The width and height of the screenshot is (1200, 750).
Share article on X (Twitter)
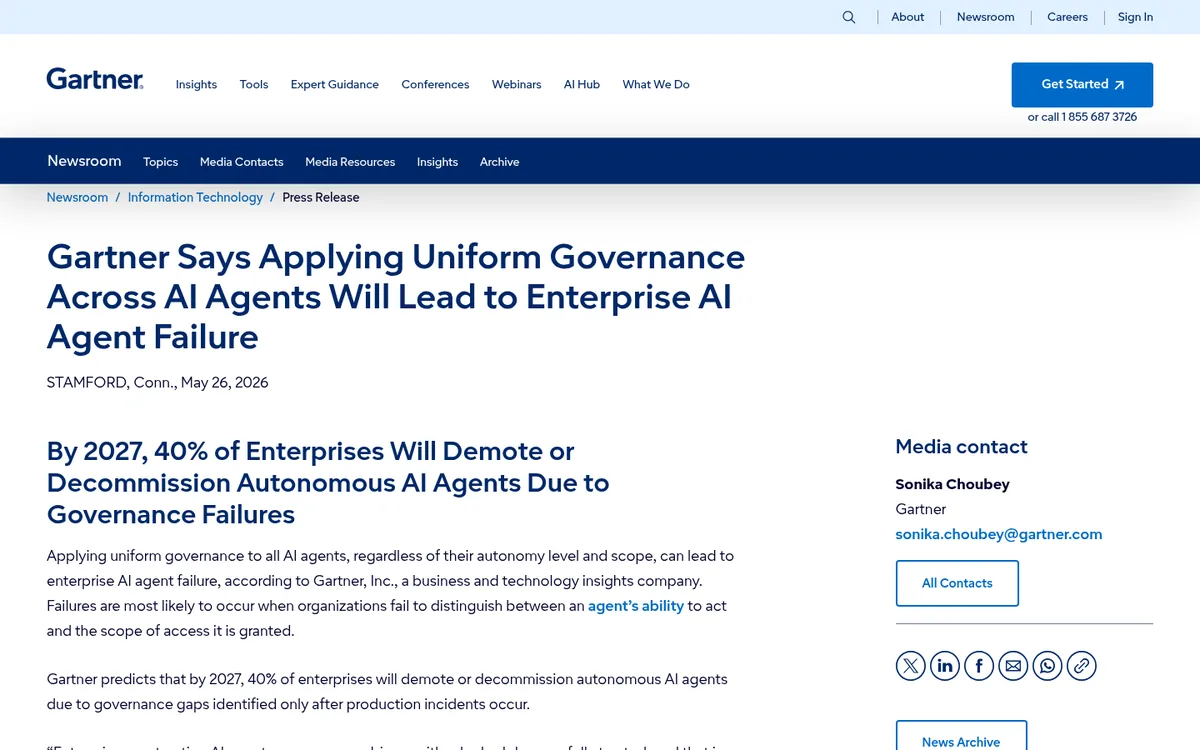pyautogui.click(x=911, y=665)
